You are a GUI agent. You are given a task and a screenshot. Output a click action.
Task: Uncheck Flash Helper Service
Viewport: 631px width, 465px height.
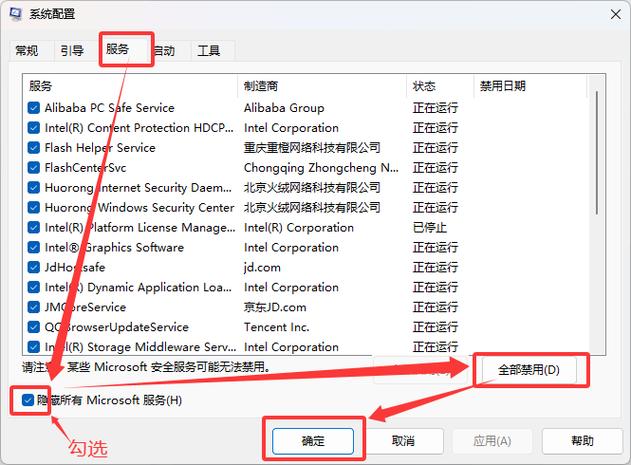(34, 148)
